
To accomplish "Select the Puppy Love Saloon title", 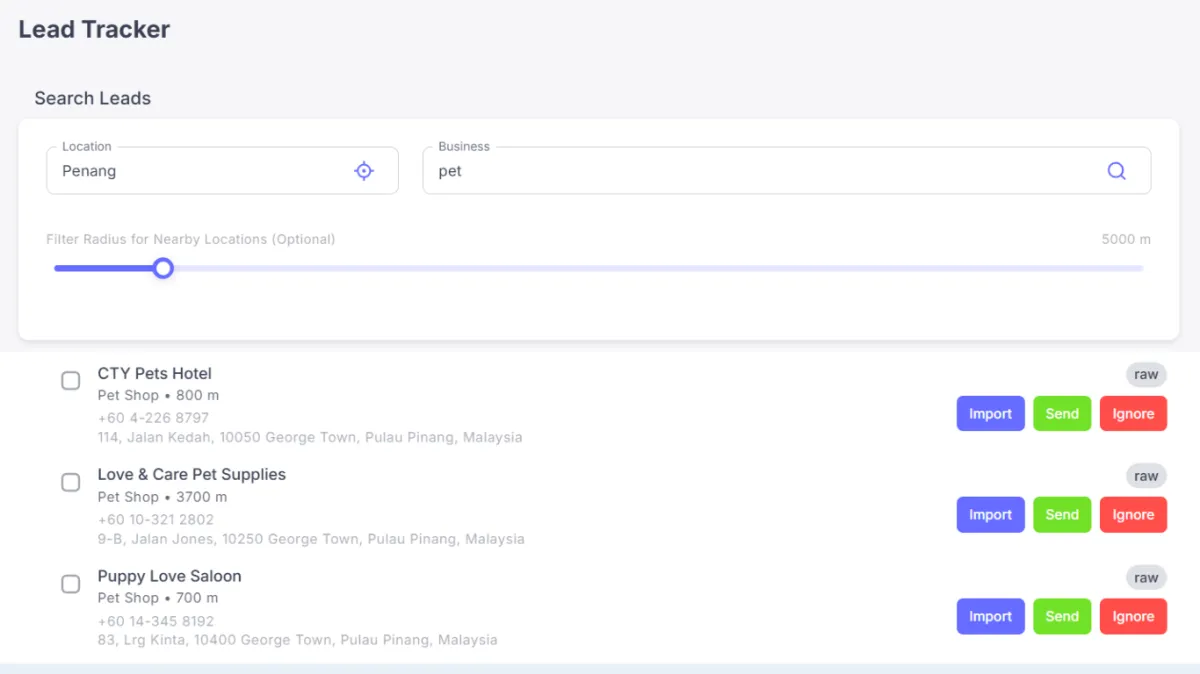I will [x=169, y=576].
